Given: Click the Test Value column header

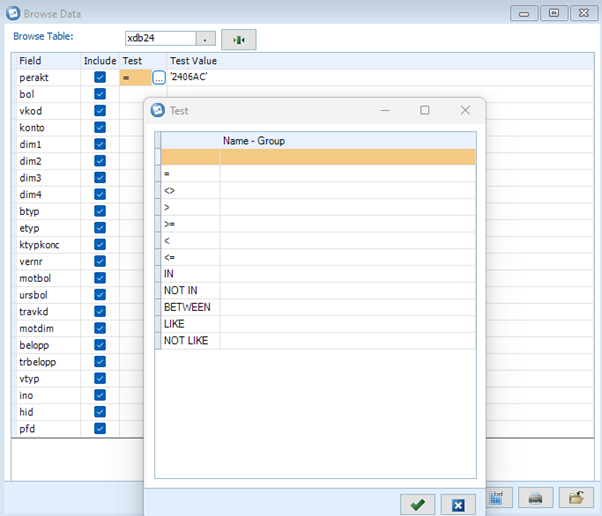Looking at the screenshot, I should 380,61.
